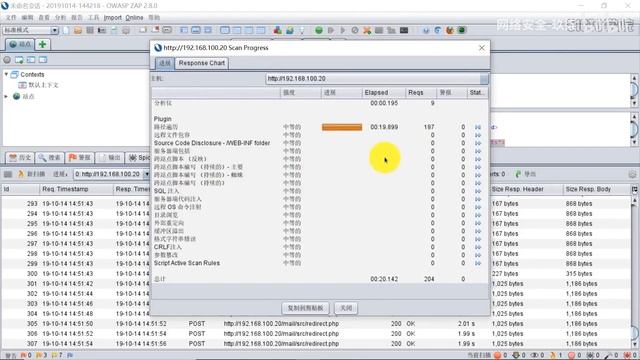
Task: Open the active scan progress selector dropdown
Action: coord(147,174)
